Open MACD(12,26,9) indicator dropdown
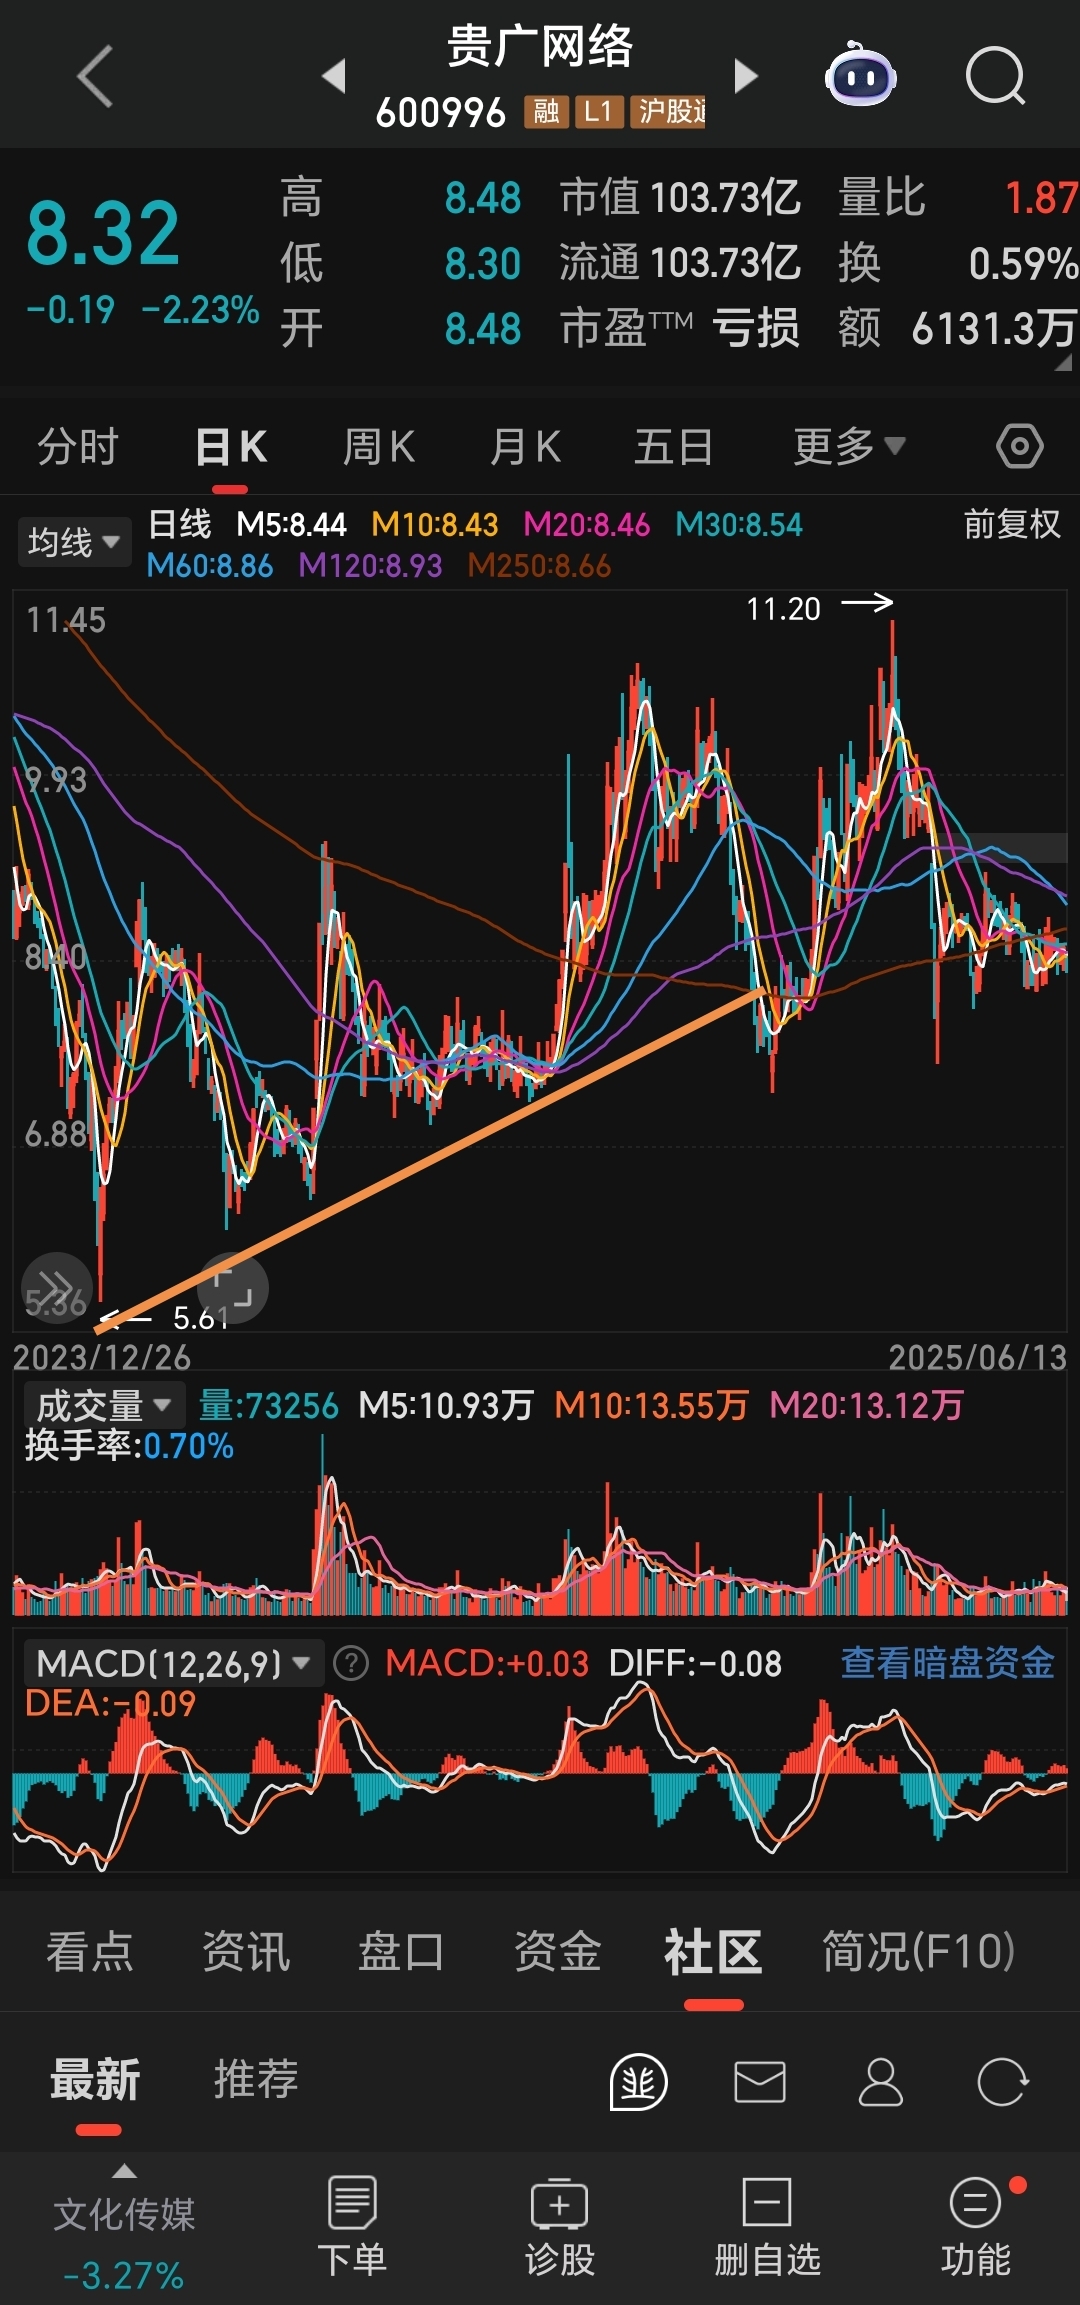1080x2305 pixels. click(x=173, y=1664)
